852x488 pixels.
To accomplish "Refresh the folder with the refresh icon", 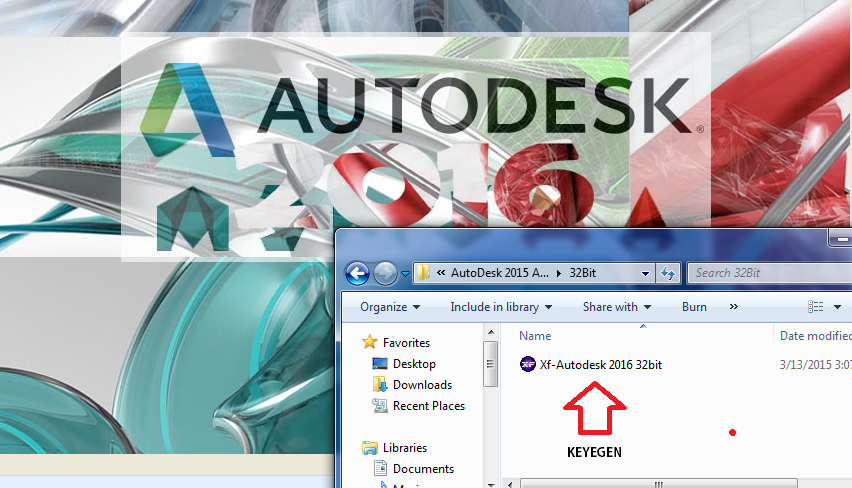I will pos(668,273).
